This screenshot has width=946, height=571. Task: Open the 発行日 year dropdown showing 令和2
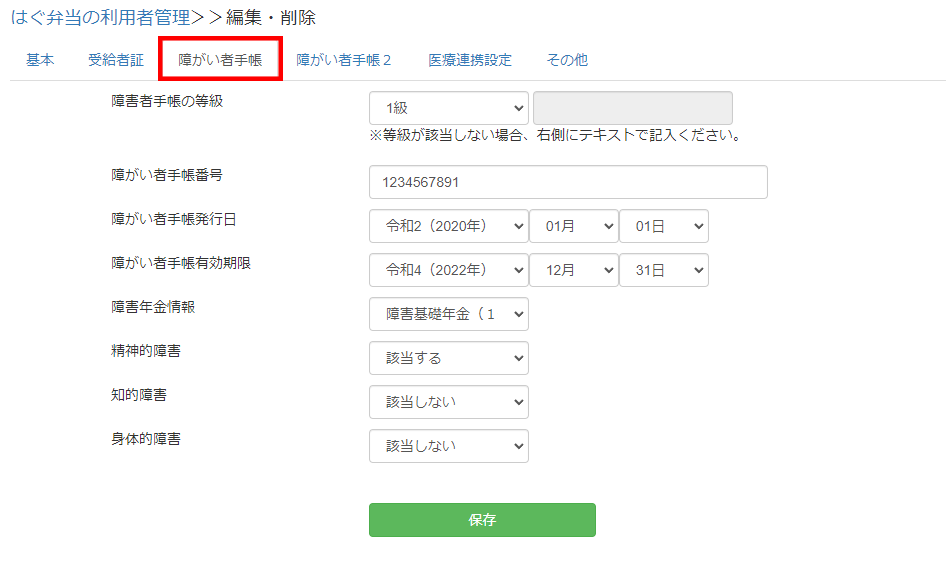tap(448, 226)
